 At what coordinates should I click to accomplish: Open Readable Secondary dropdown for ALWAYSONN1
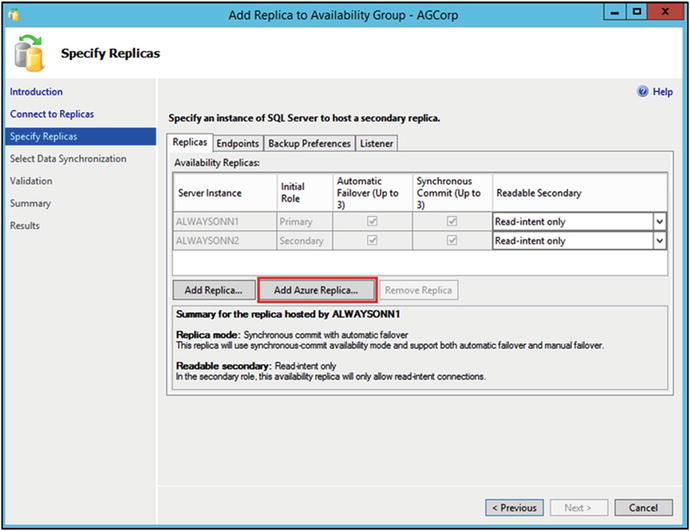pyautogui.click(x=659, y=222)
